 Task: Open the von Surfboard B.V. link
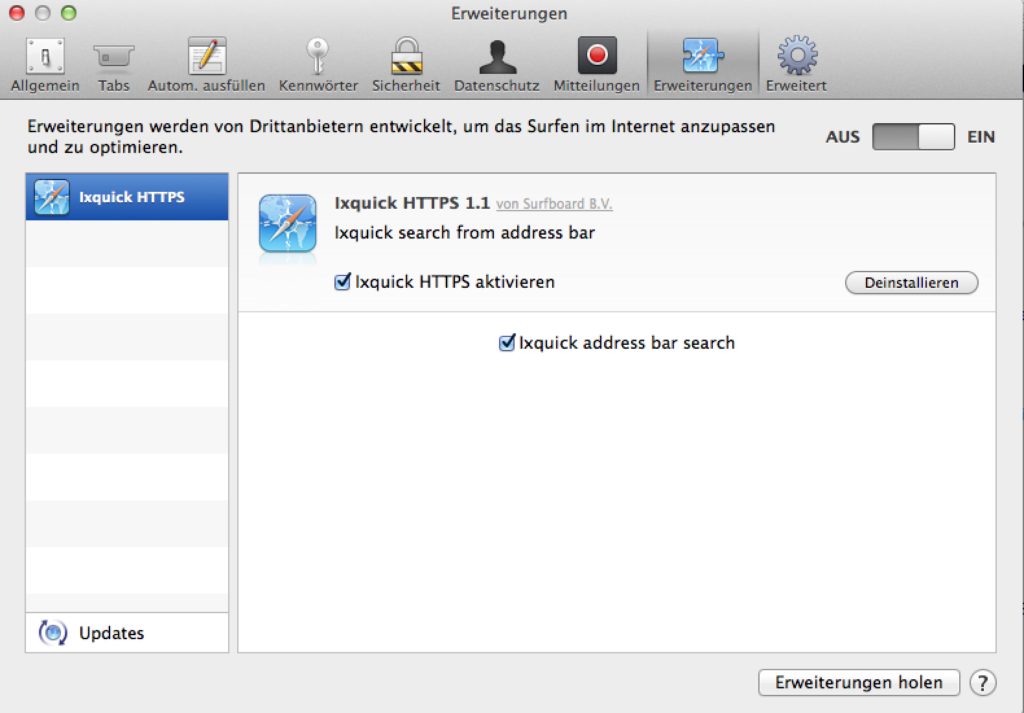(x=554, y=204)
